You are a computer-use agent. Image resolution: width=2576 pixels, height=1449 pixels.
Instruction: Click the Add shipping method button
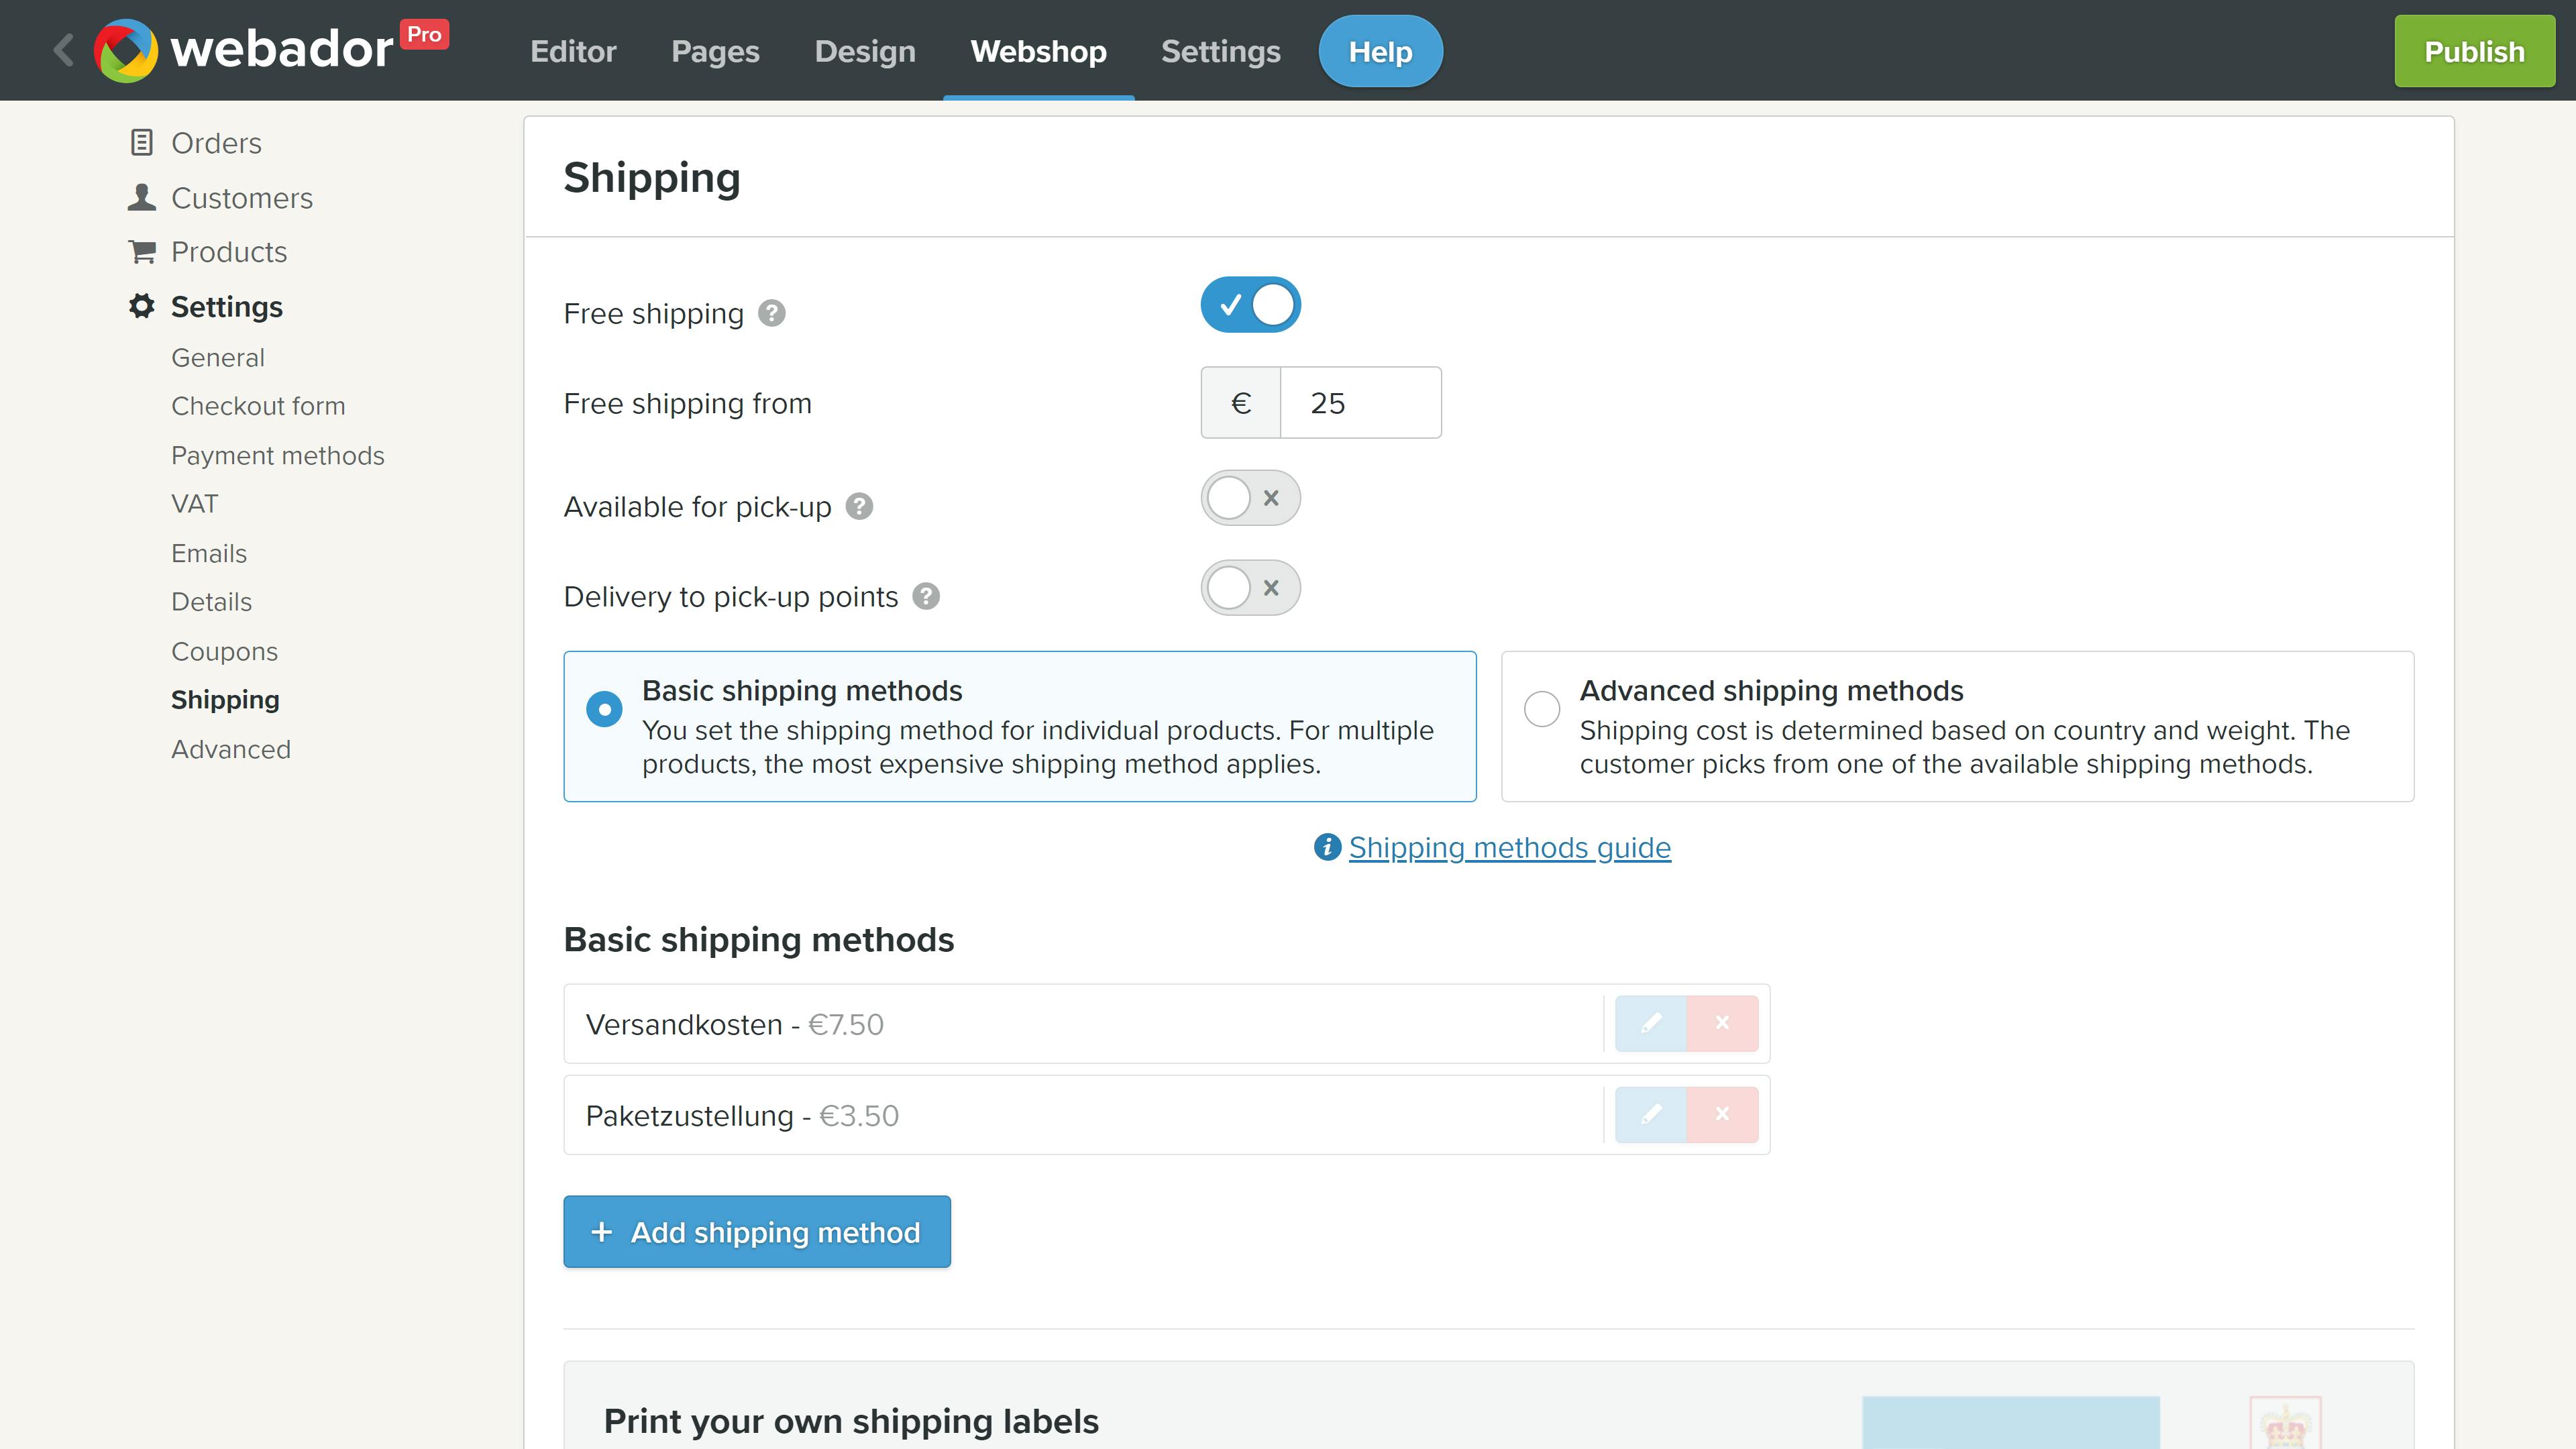pyautogui.click(x=756, y=1232)
